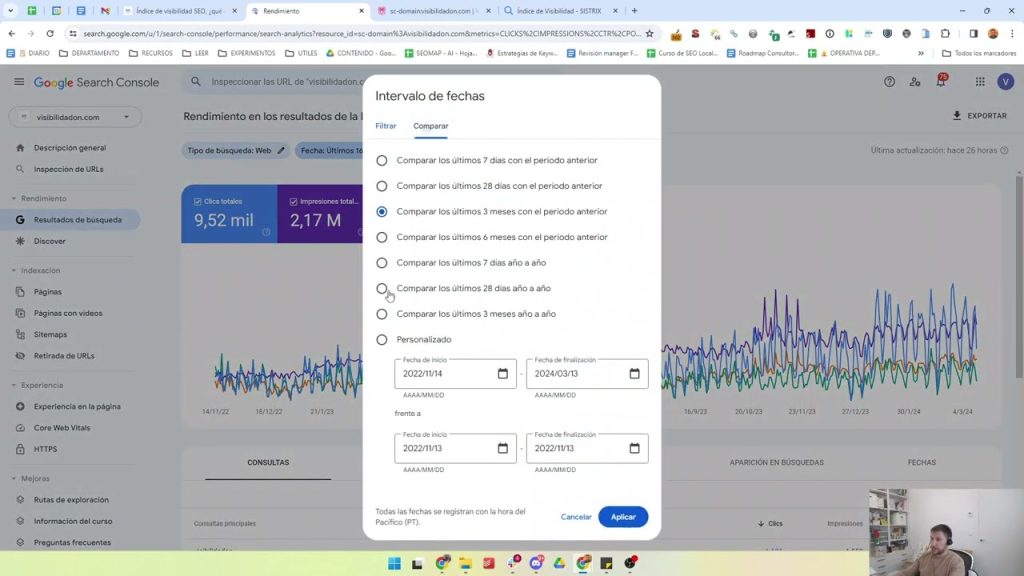Bookmark the page with the star icon
The image size is (1024, 576).
click(649, 33)
